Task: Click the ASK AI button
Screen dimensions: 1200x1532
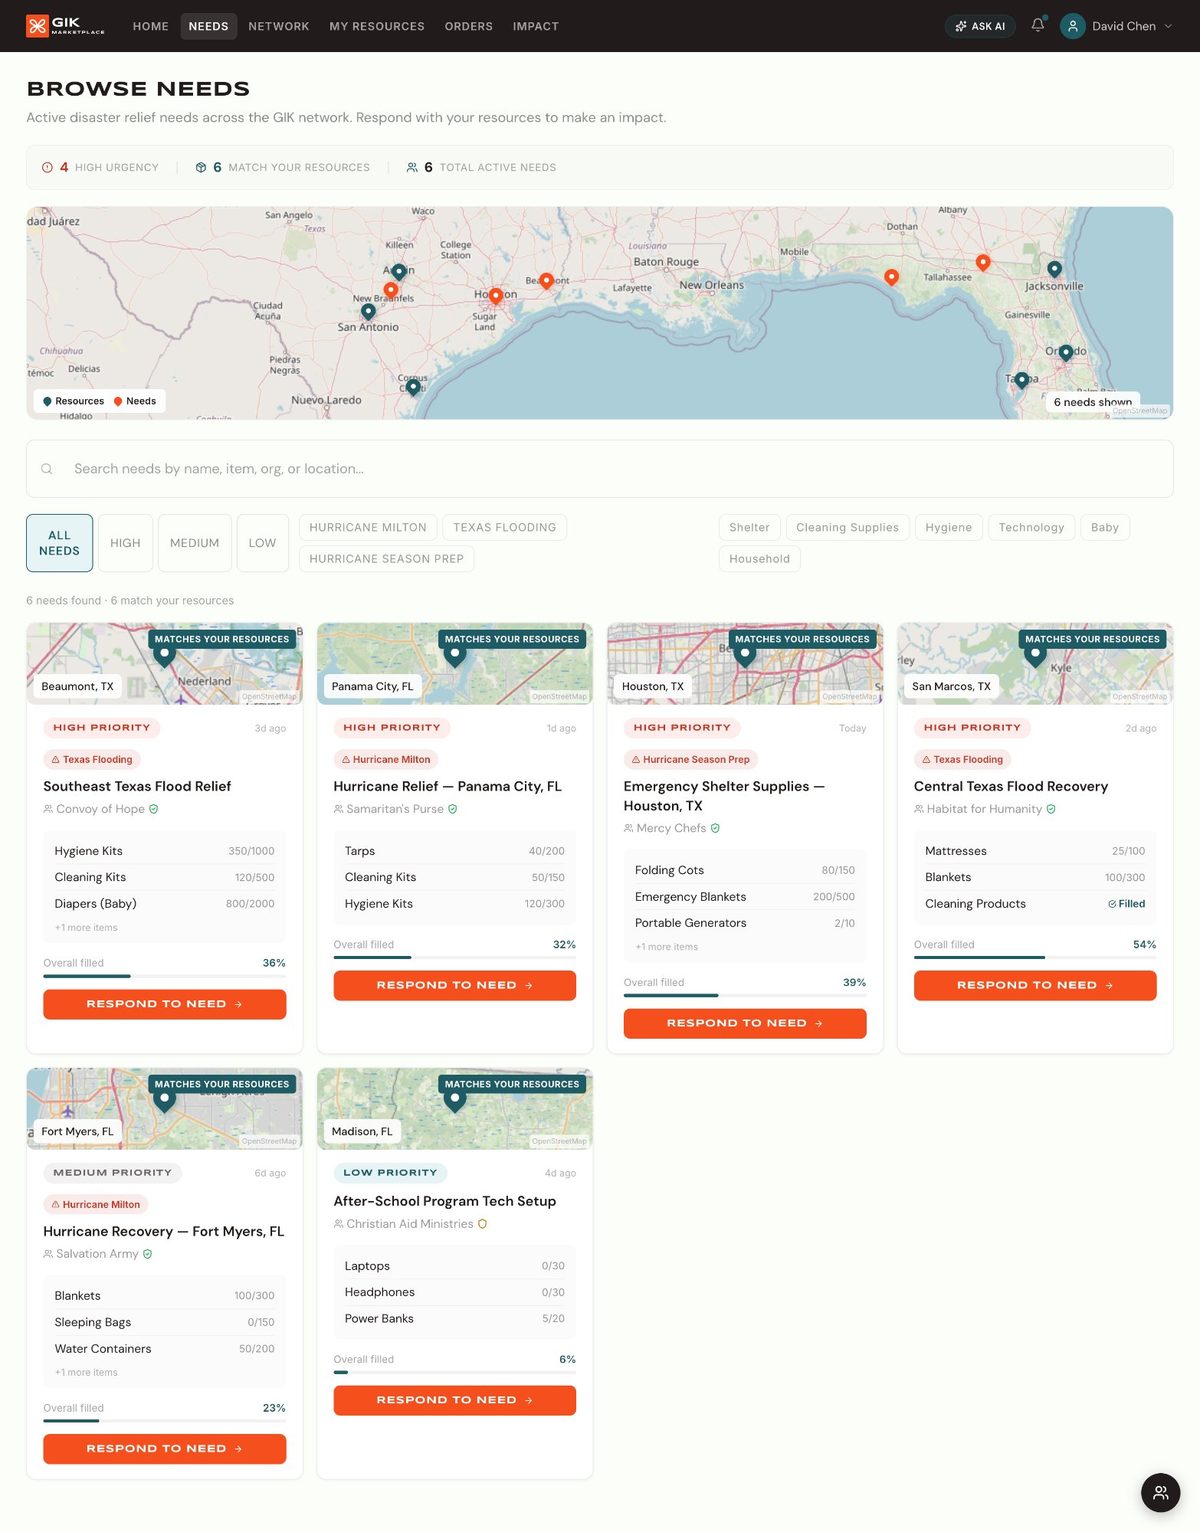Action: click(x=979, y=26)
